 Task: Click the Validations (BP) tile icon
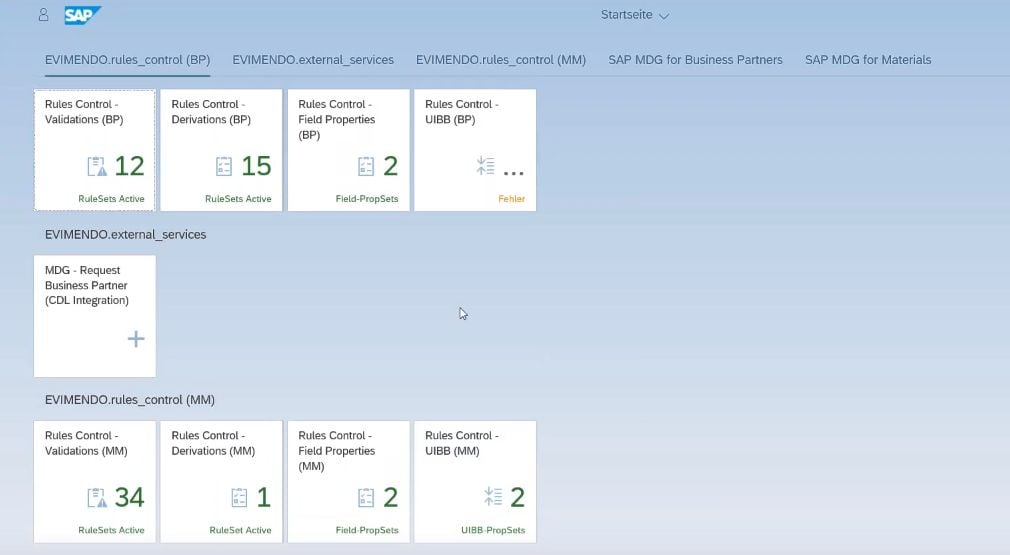[97, 166]
